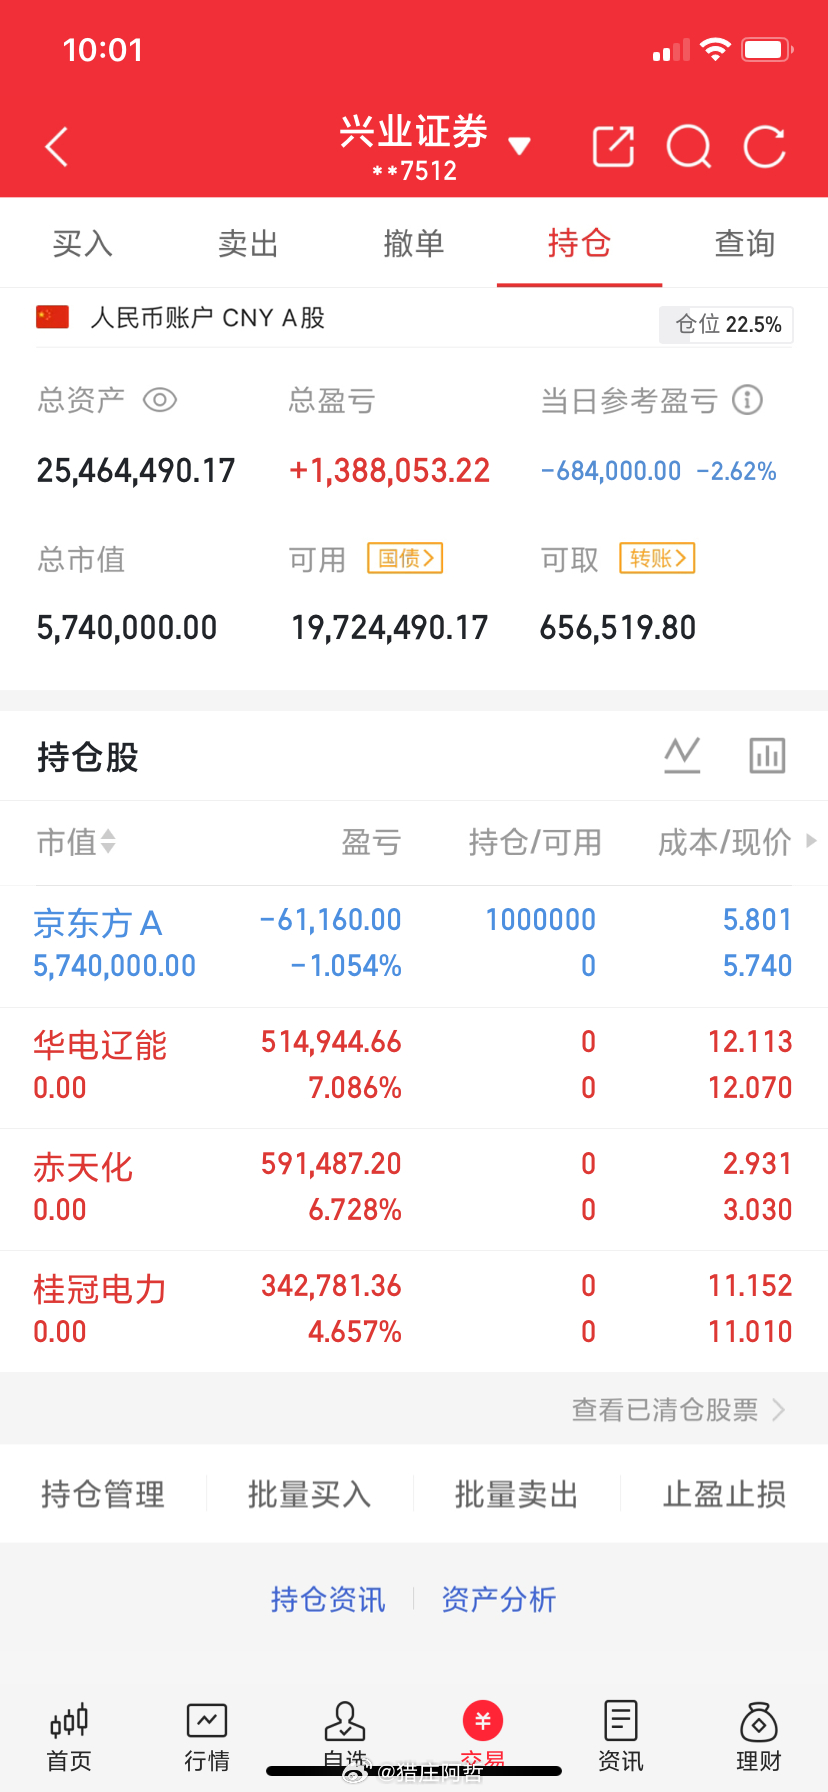Click 赤天化 current price 3.030
The height and width of the screenshot is (1792, 828).
tap(757, 1210)
